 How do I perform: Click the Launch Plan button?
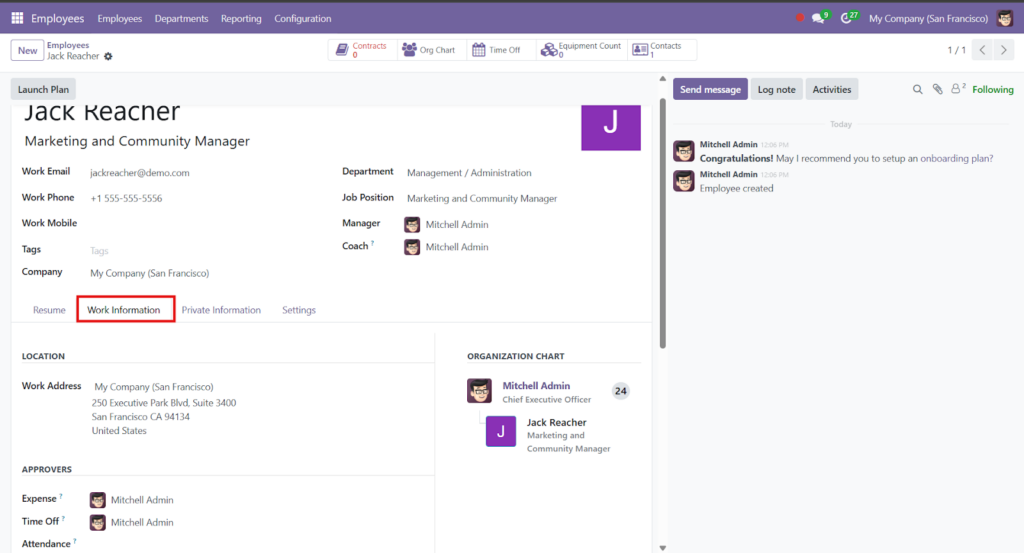(43, 89)
